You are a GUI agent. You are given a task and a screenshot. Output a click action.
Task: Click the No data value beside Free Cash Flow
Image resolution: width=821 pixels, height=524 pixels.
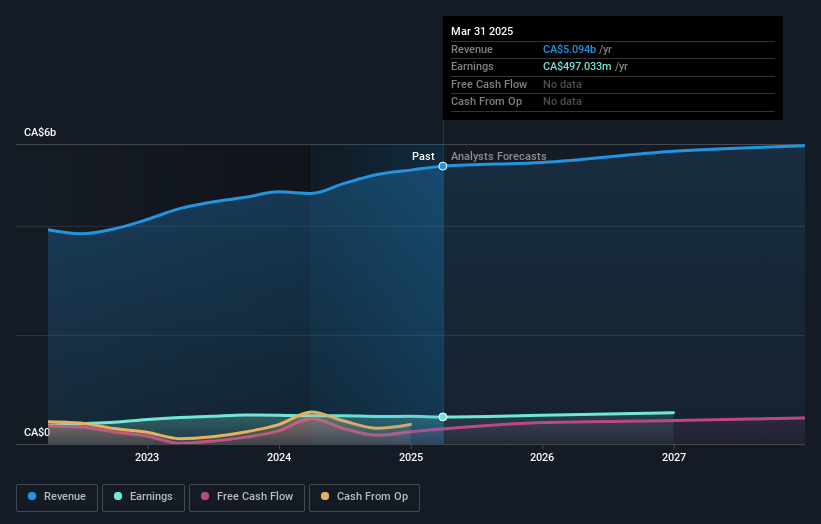(x=562, y=84)
